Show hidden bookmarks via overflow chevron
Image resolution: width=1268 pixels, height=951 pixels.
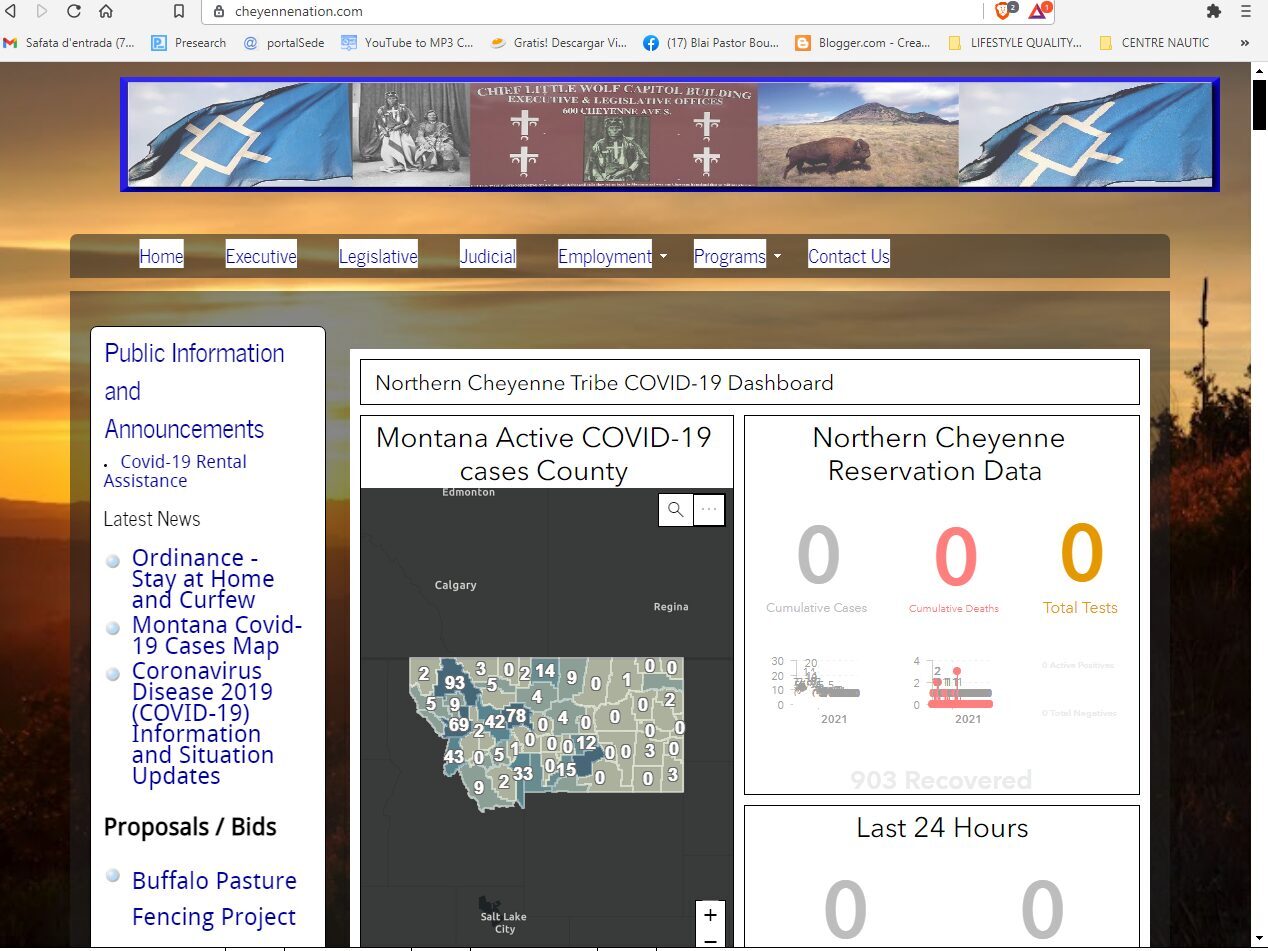[x=1244, y=43]
